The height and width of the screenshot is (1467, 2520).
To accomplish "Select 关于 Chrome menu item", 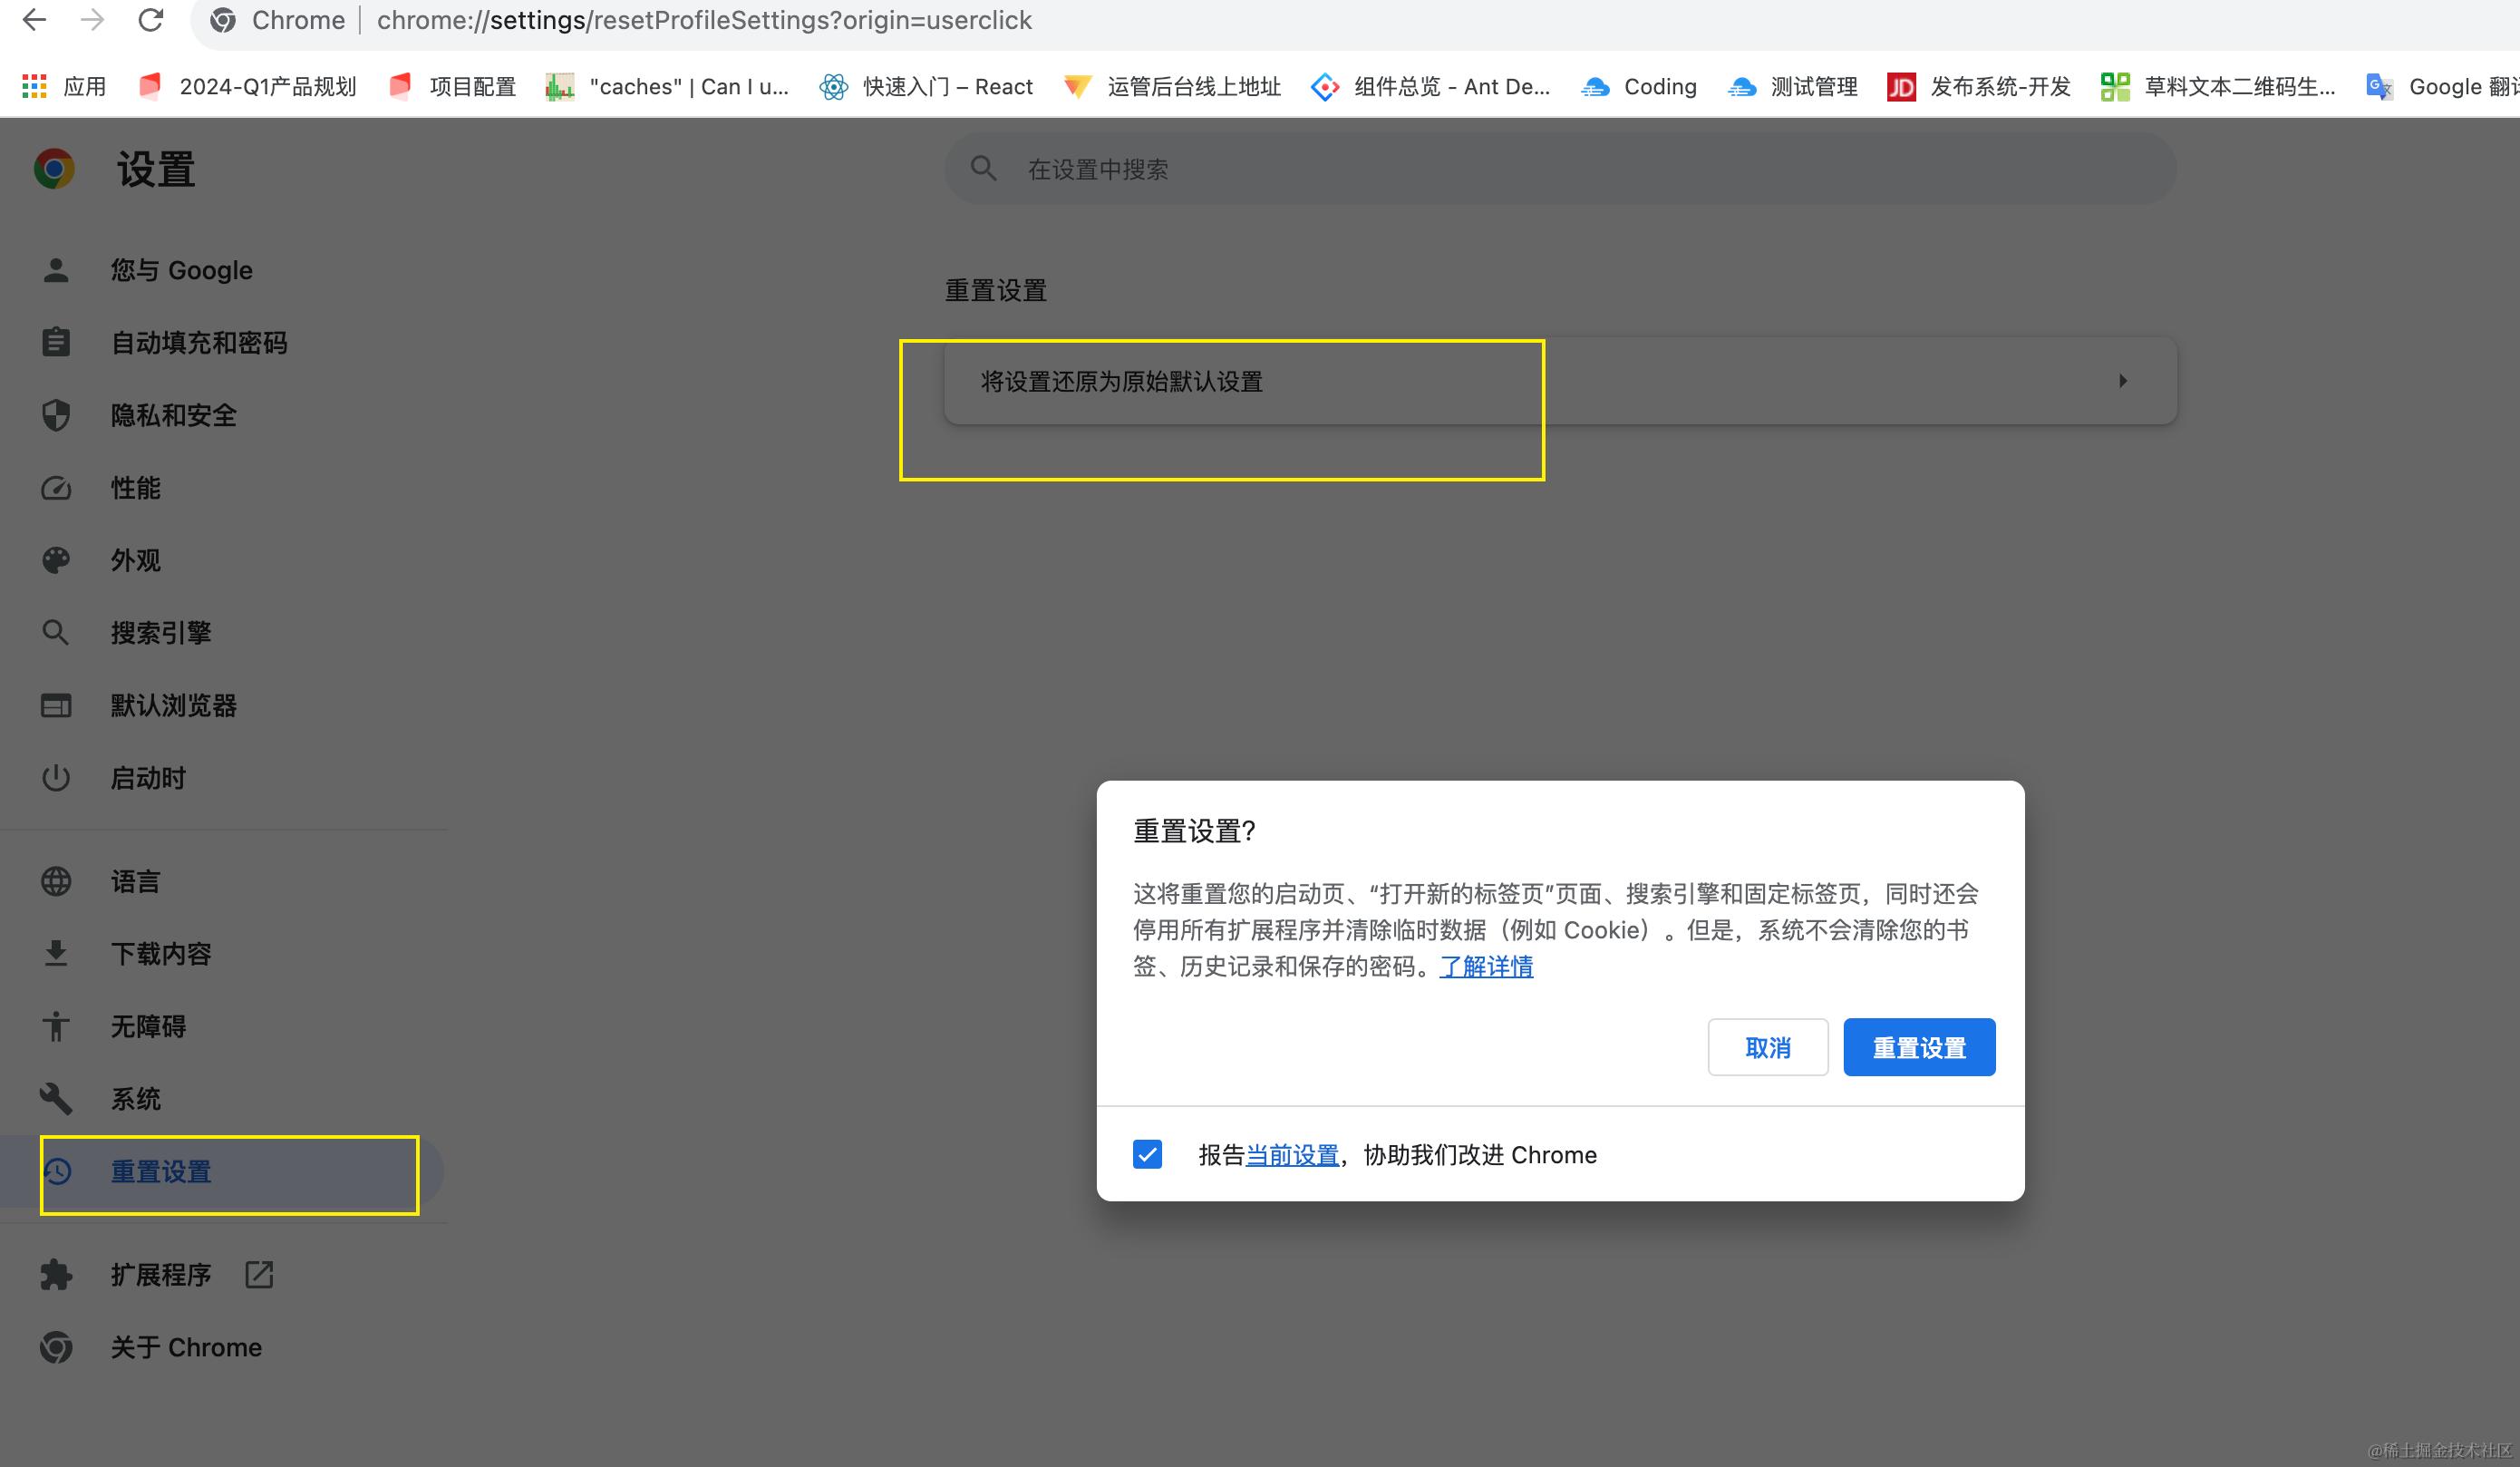I will 186,1347.
